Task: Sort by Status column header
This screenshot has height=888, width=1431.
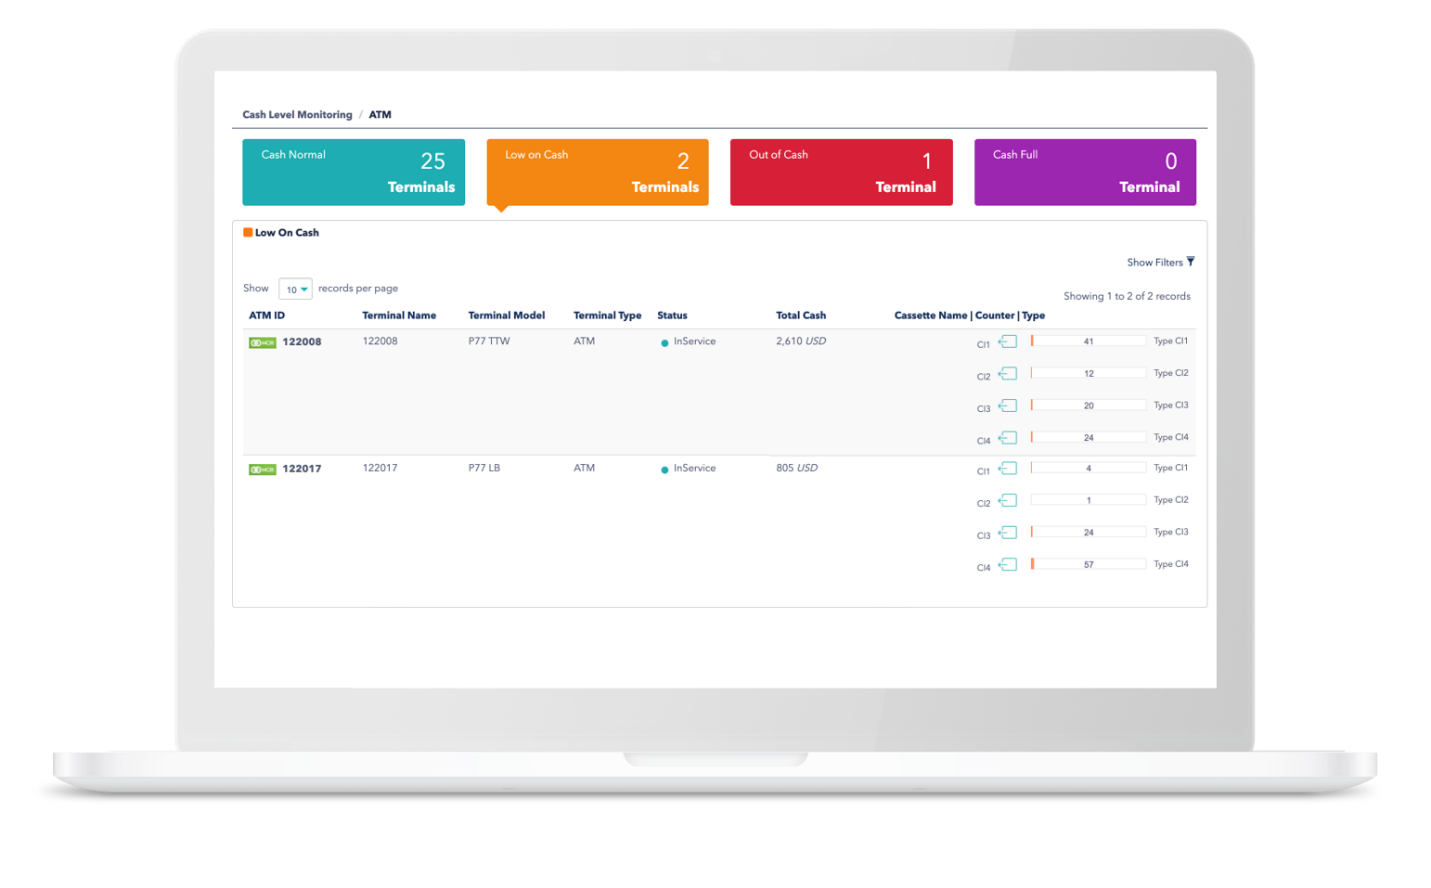Action: tap(672, 316)
